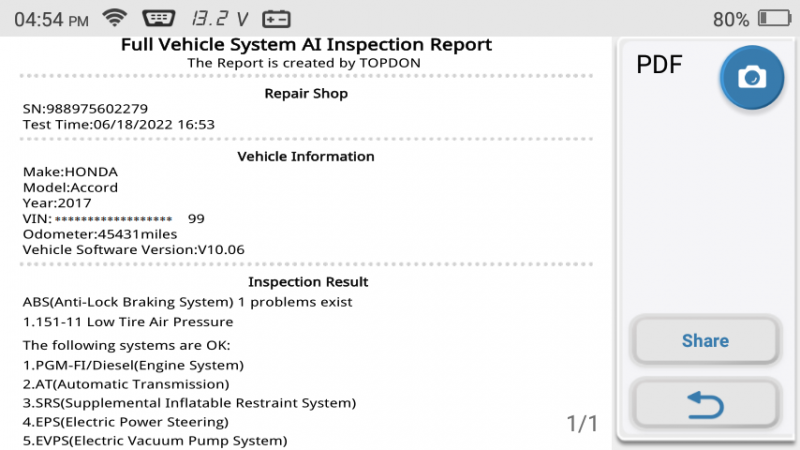The width and height of the screenshot is (800, 450).
Task: Select the AT Automatic Transmission entry
Action: pos(126,384)
